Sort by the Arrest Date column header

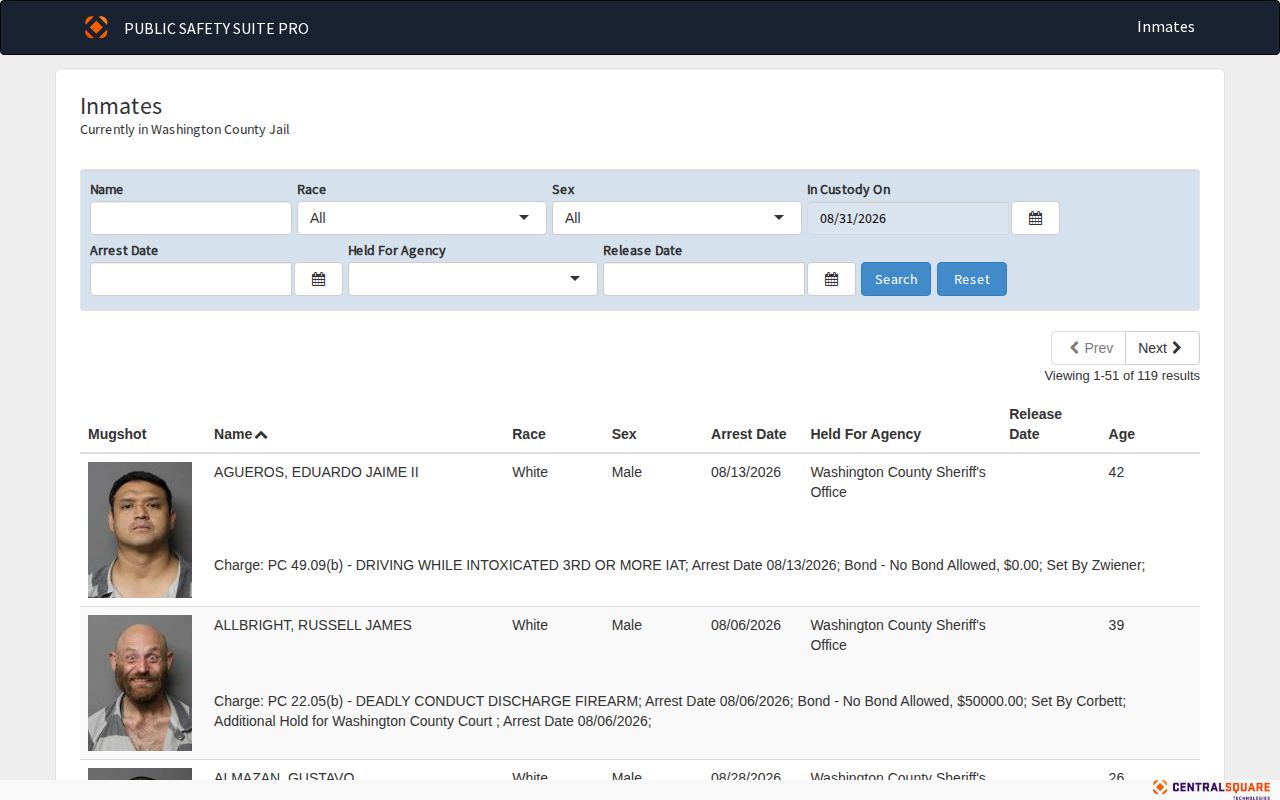(x=749, y=434)
